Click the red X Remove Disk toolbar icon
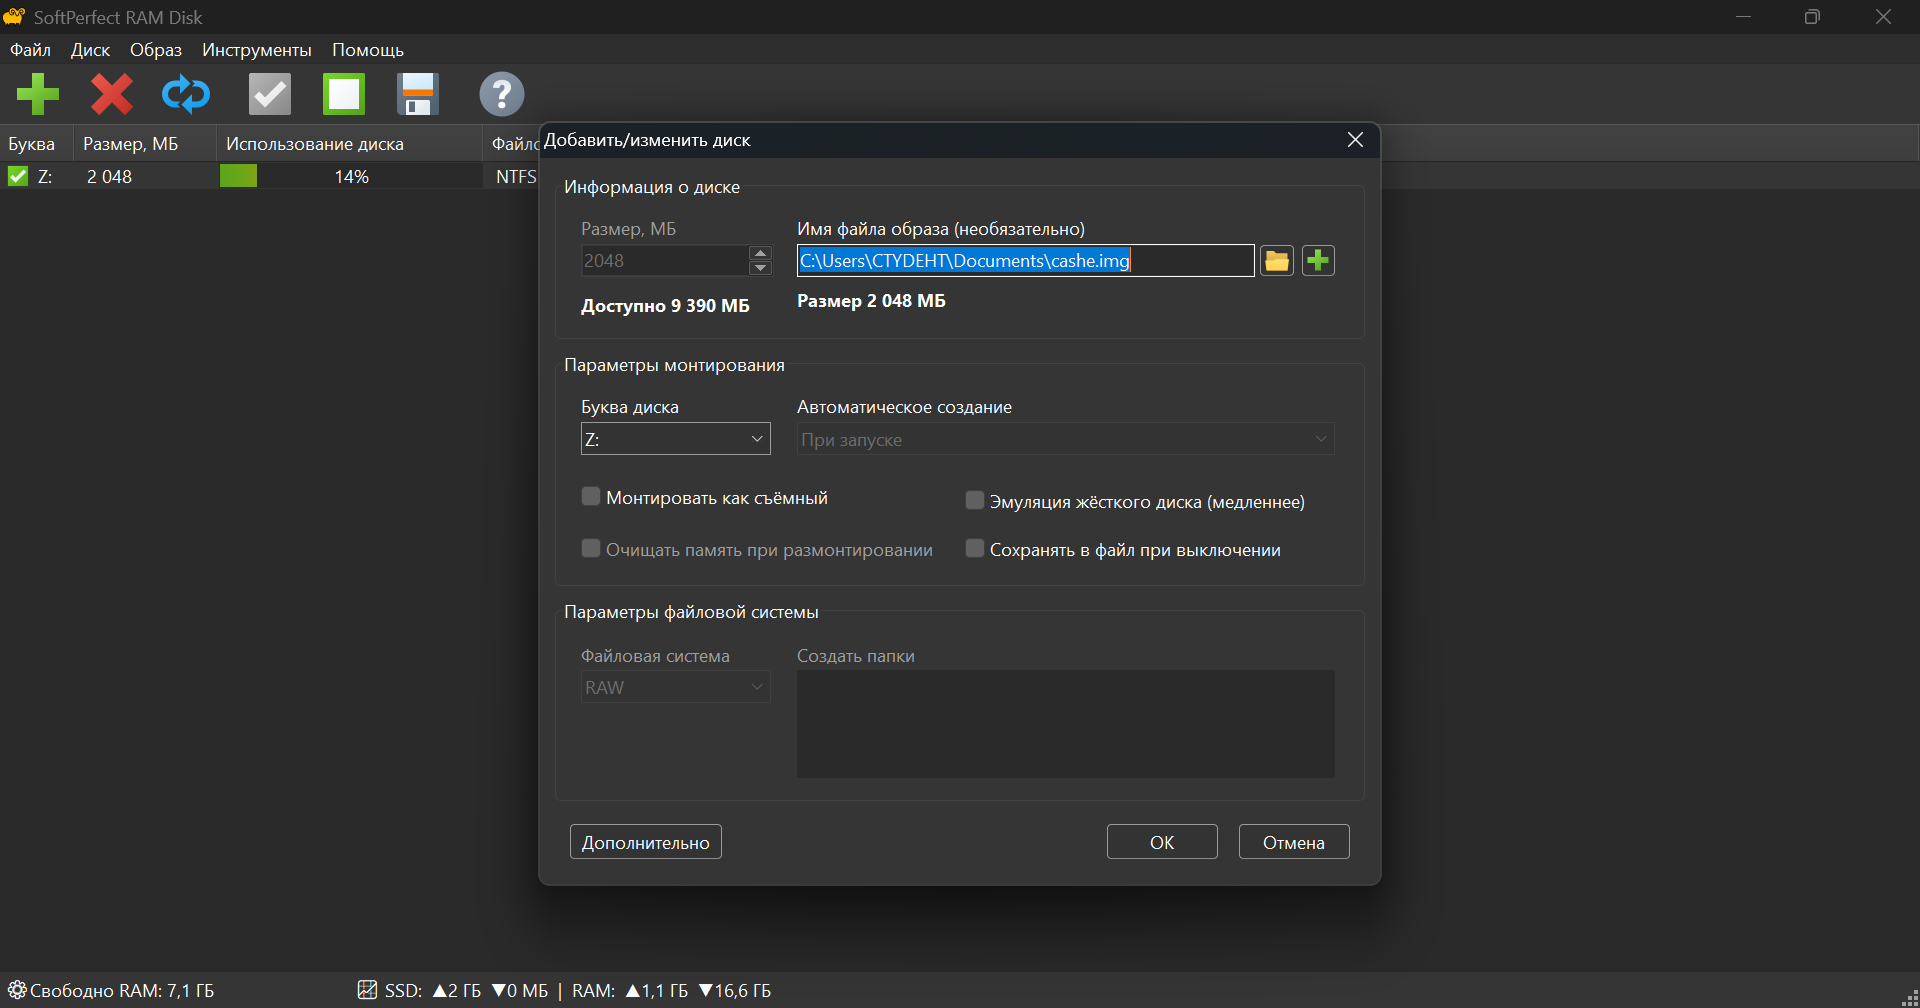The height and width of the screenshot is (1008, 1920). coord(112,94)
